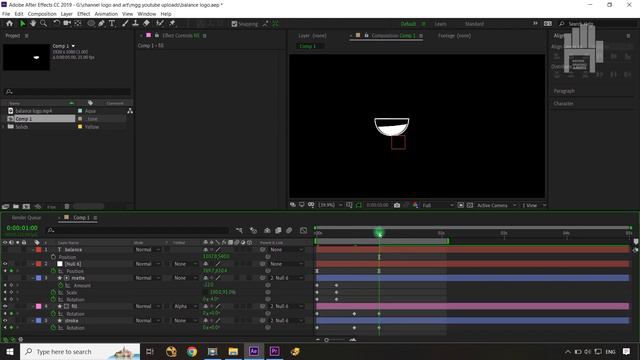Select the Zoom magnifier tool
The height and width of the screenshot is (360, 640).
click(x=43, y=24)
